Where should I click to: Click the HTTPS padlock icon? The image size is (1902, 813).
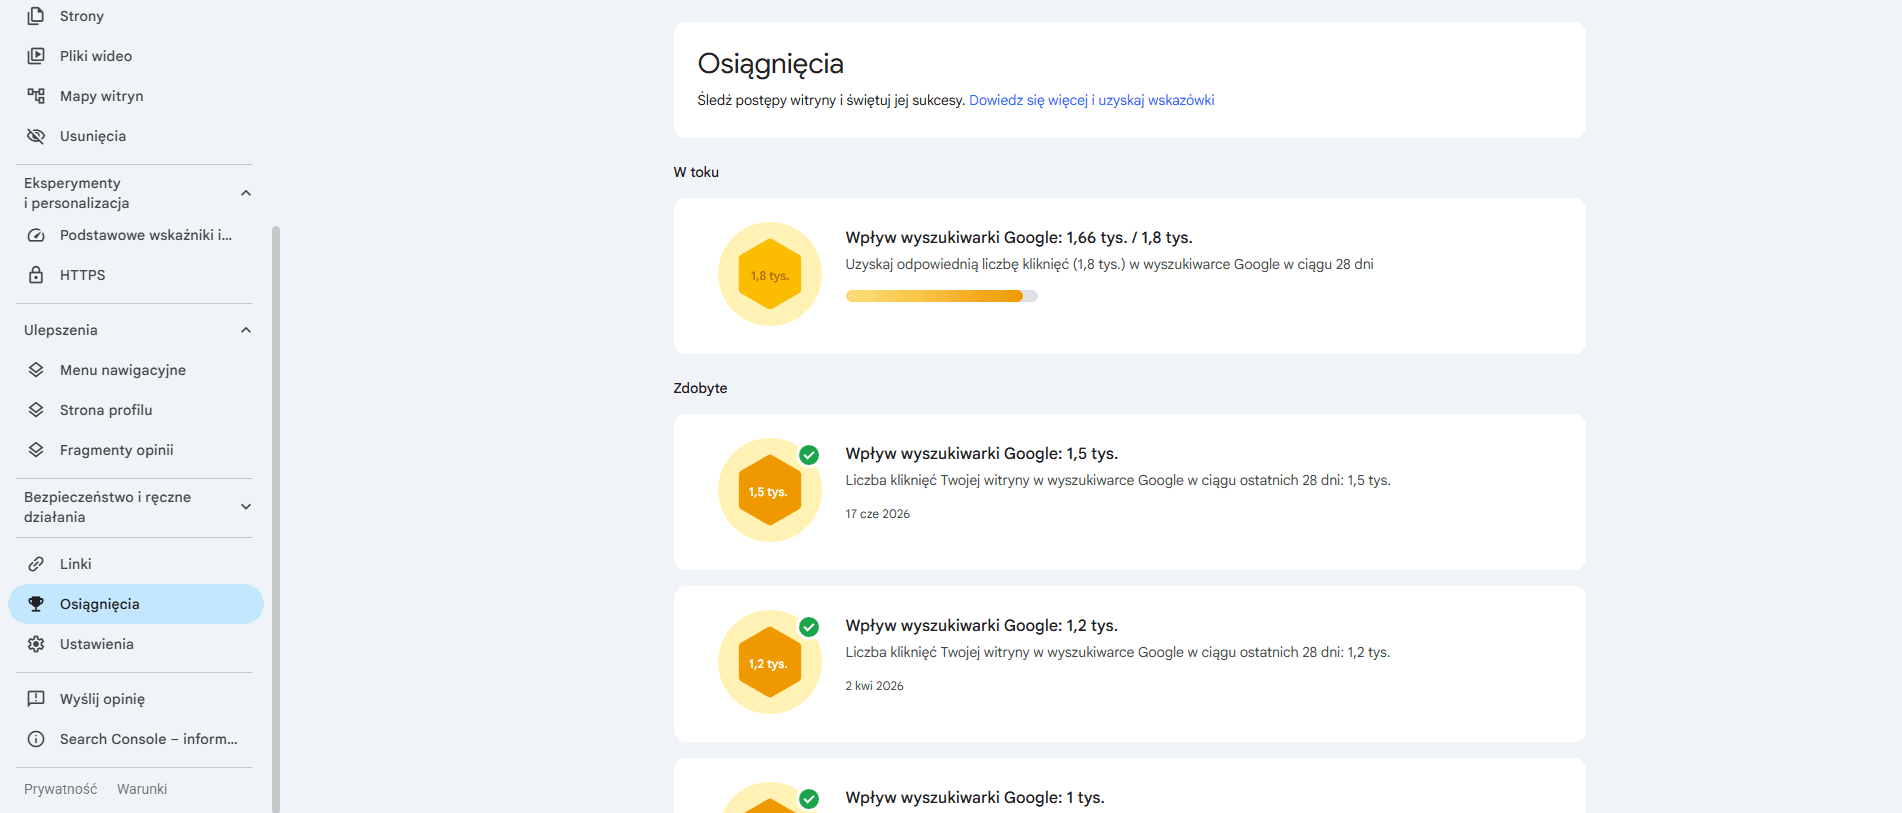pyautogui.click(x=36, y=275)
